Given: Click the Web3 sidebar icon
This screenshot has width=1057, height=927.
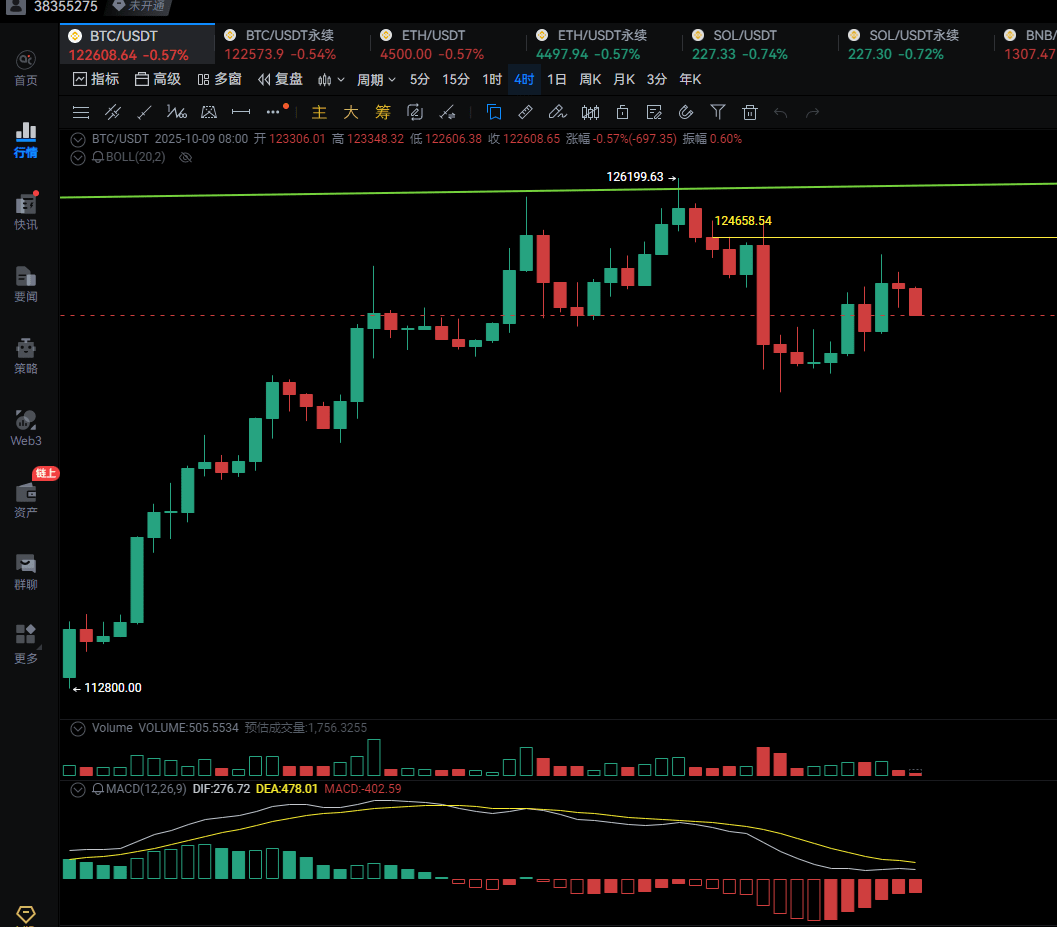Looking at the screenshot, I should tap(26, 427).
